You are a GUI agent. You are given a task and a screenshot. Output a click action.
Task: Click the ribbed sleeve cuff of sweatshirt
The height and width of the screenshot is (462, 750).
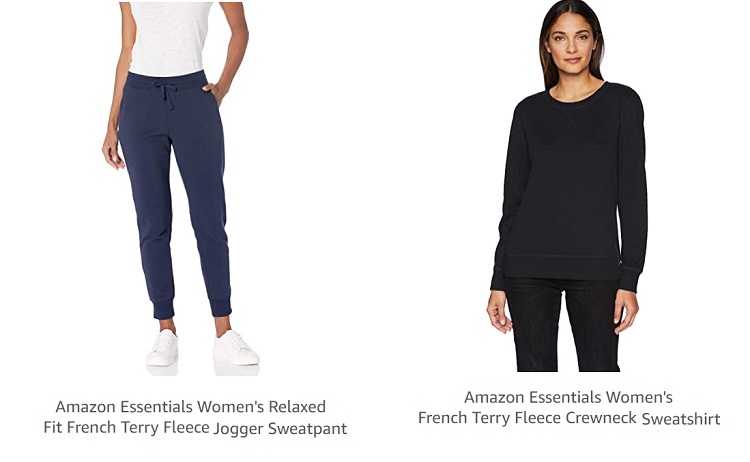[630, 279]
